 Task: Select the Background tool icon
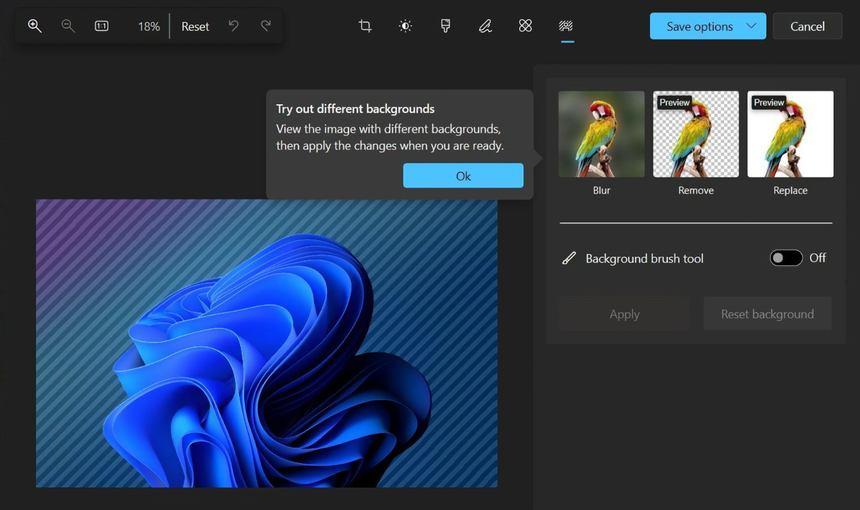tap(566, 26)
